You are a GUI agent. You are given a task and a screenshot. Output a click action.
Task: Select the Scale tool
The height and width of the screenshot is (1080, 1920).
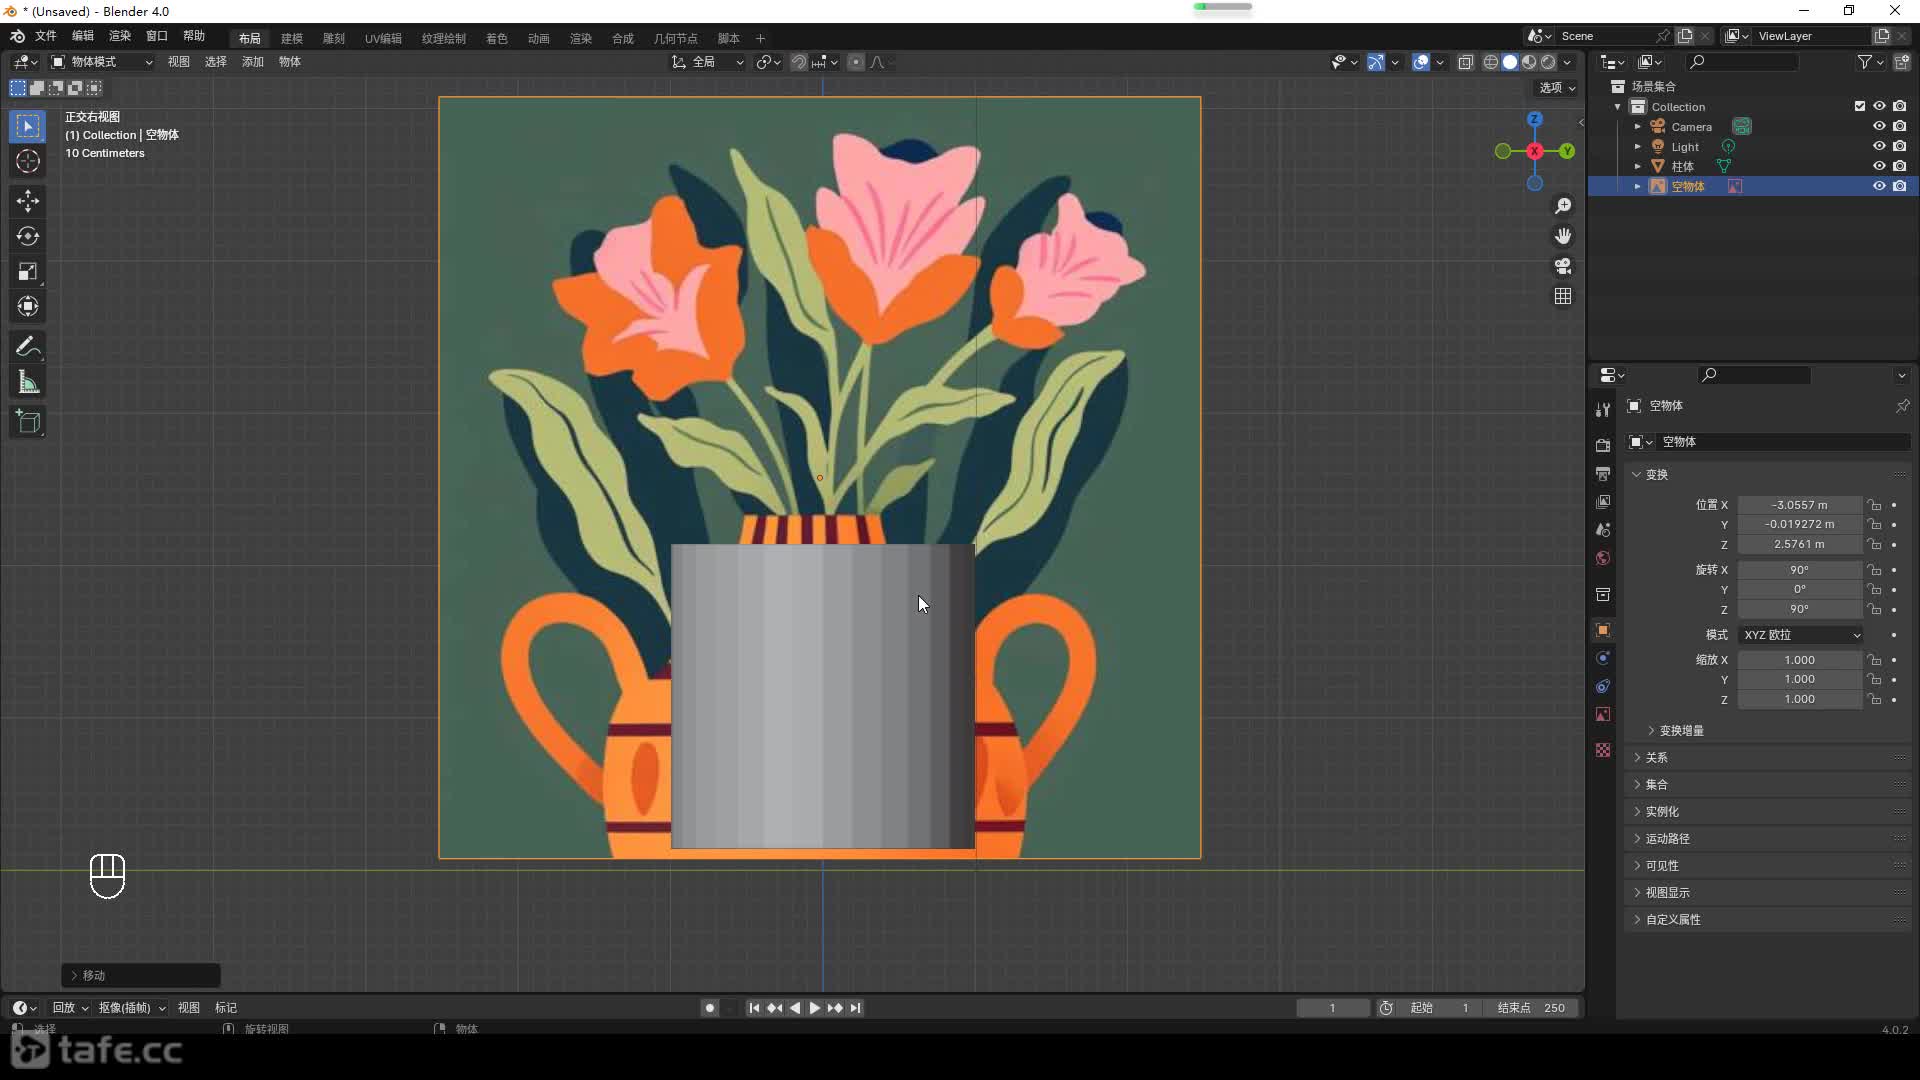click(28, 271)
